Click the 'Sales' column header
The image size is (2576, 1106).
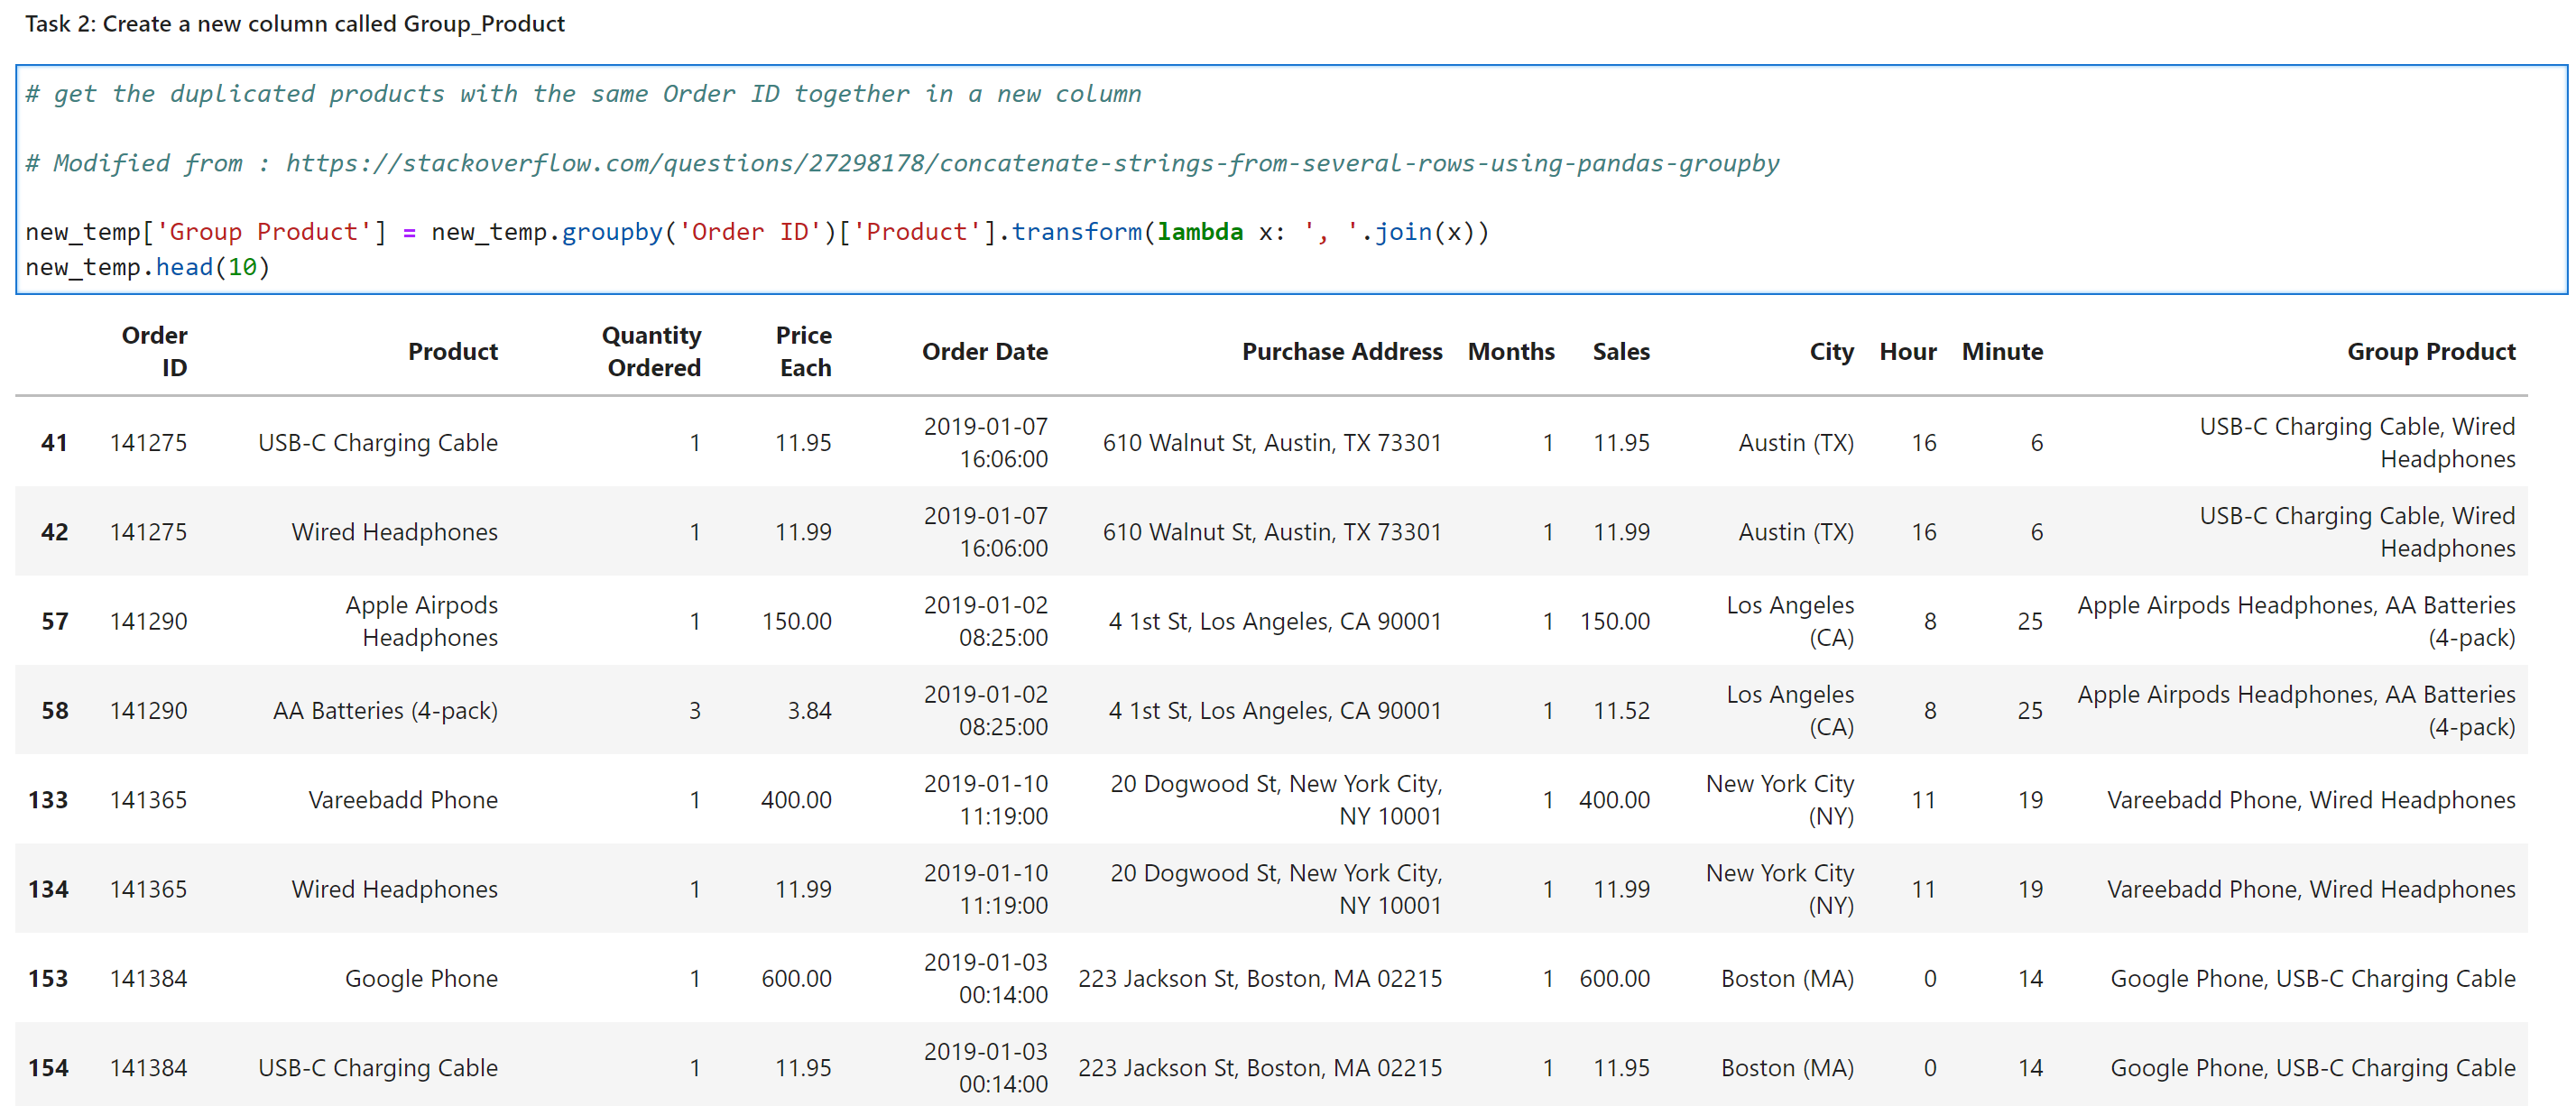[x=1621, y=351]
